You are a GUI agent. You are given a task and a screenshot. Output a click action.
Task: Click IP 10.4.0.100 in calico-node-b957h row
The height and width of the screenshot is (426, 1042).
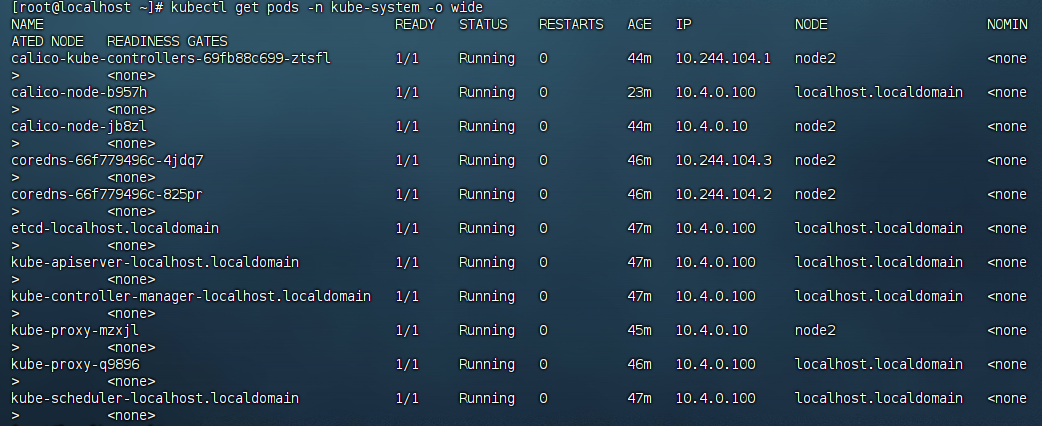pos(715,92)
